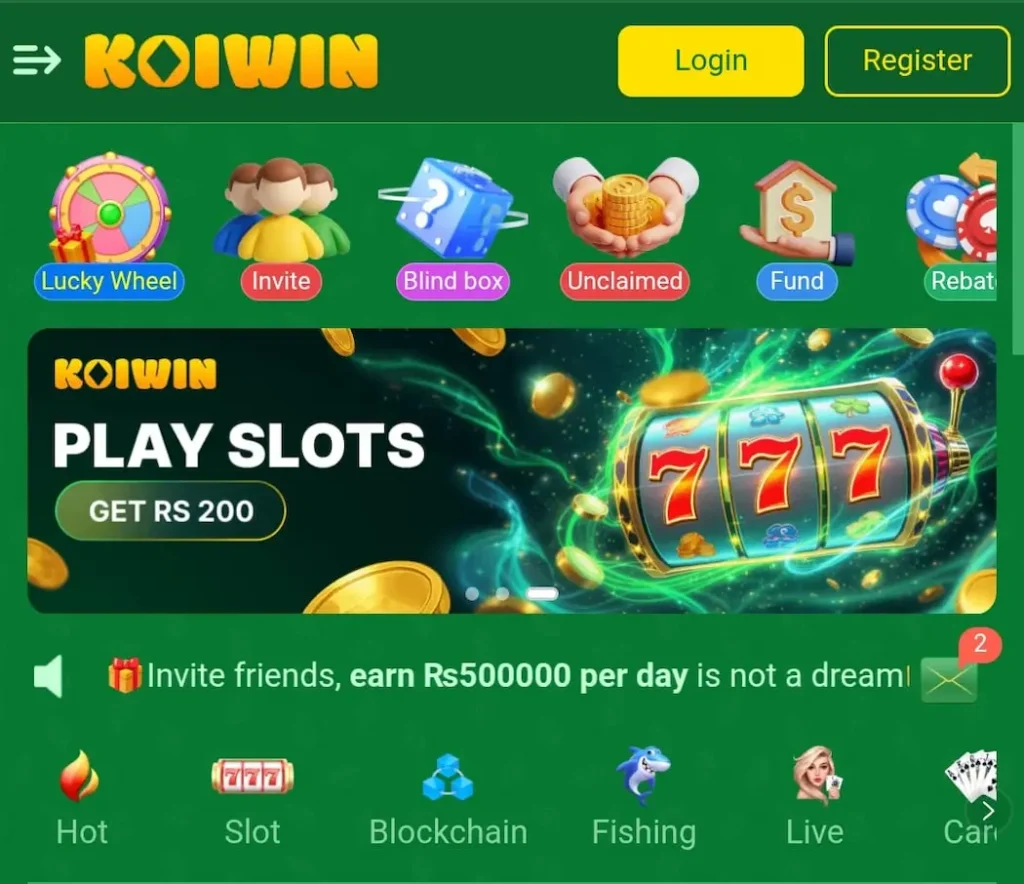Open the hamburger side menu
This screenshot has width=1024, height=884.
(37, 60)
